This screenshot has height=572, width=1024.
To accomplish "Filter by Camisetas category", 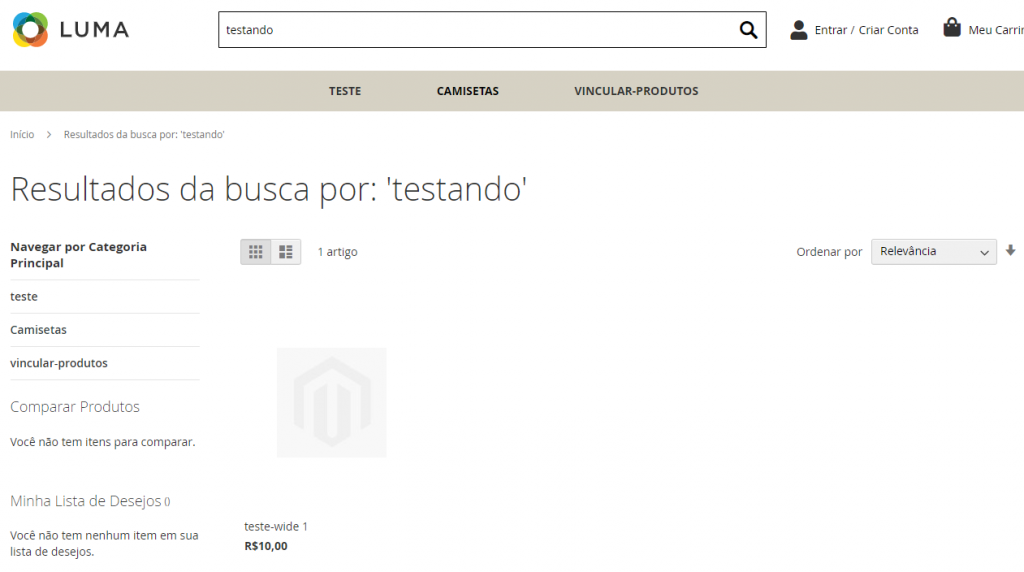I will tap(39, 330).
